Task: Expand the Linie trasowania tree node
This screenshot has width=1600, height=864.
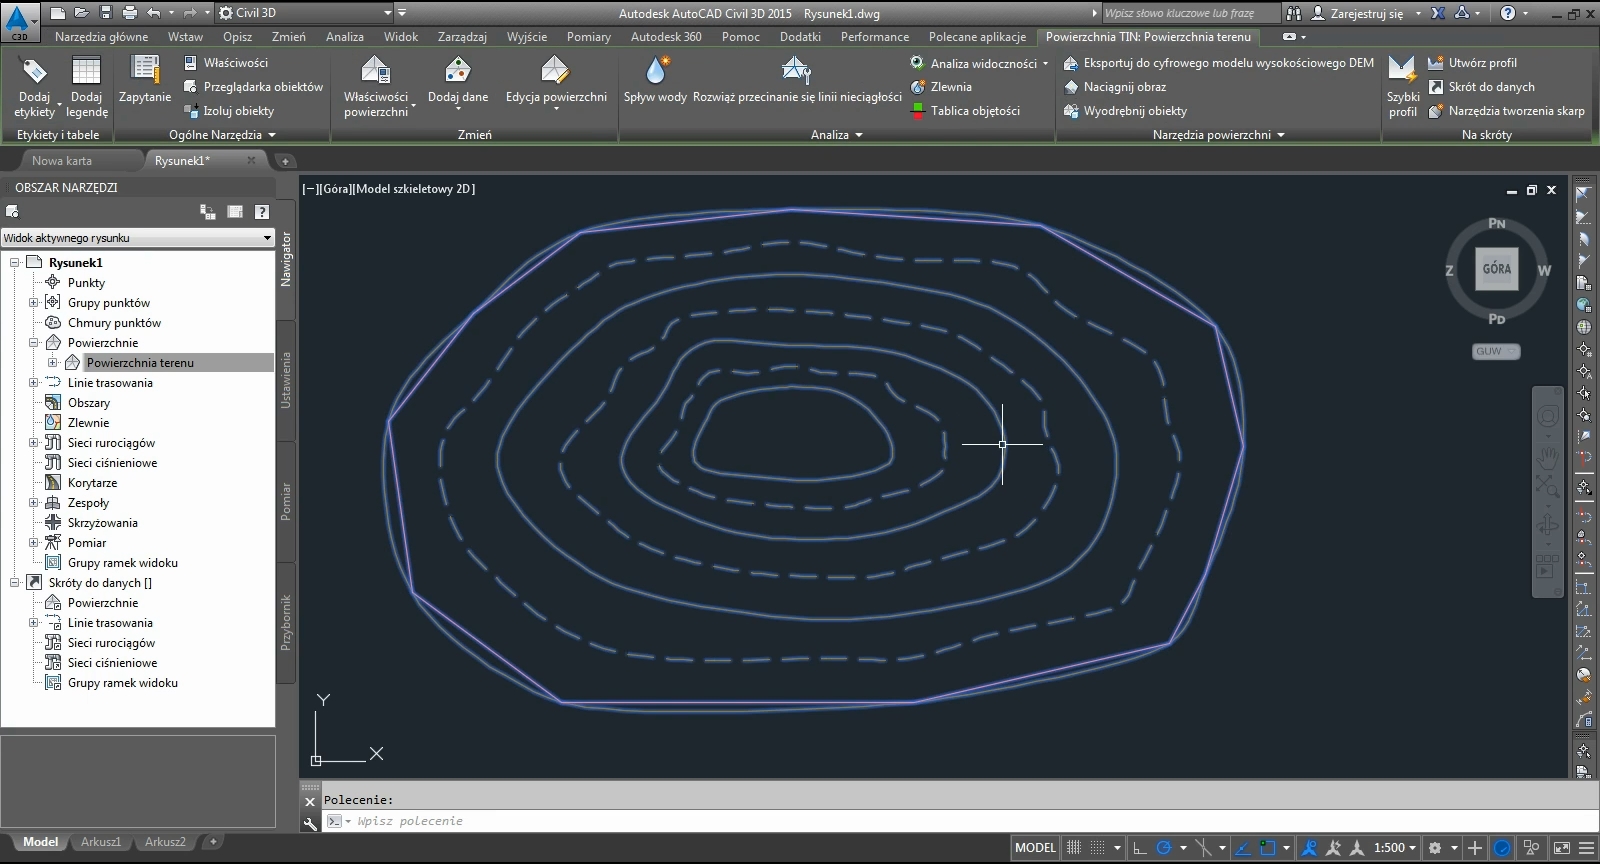Action: [x=33, y=383]
